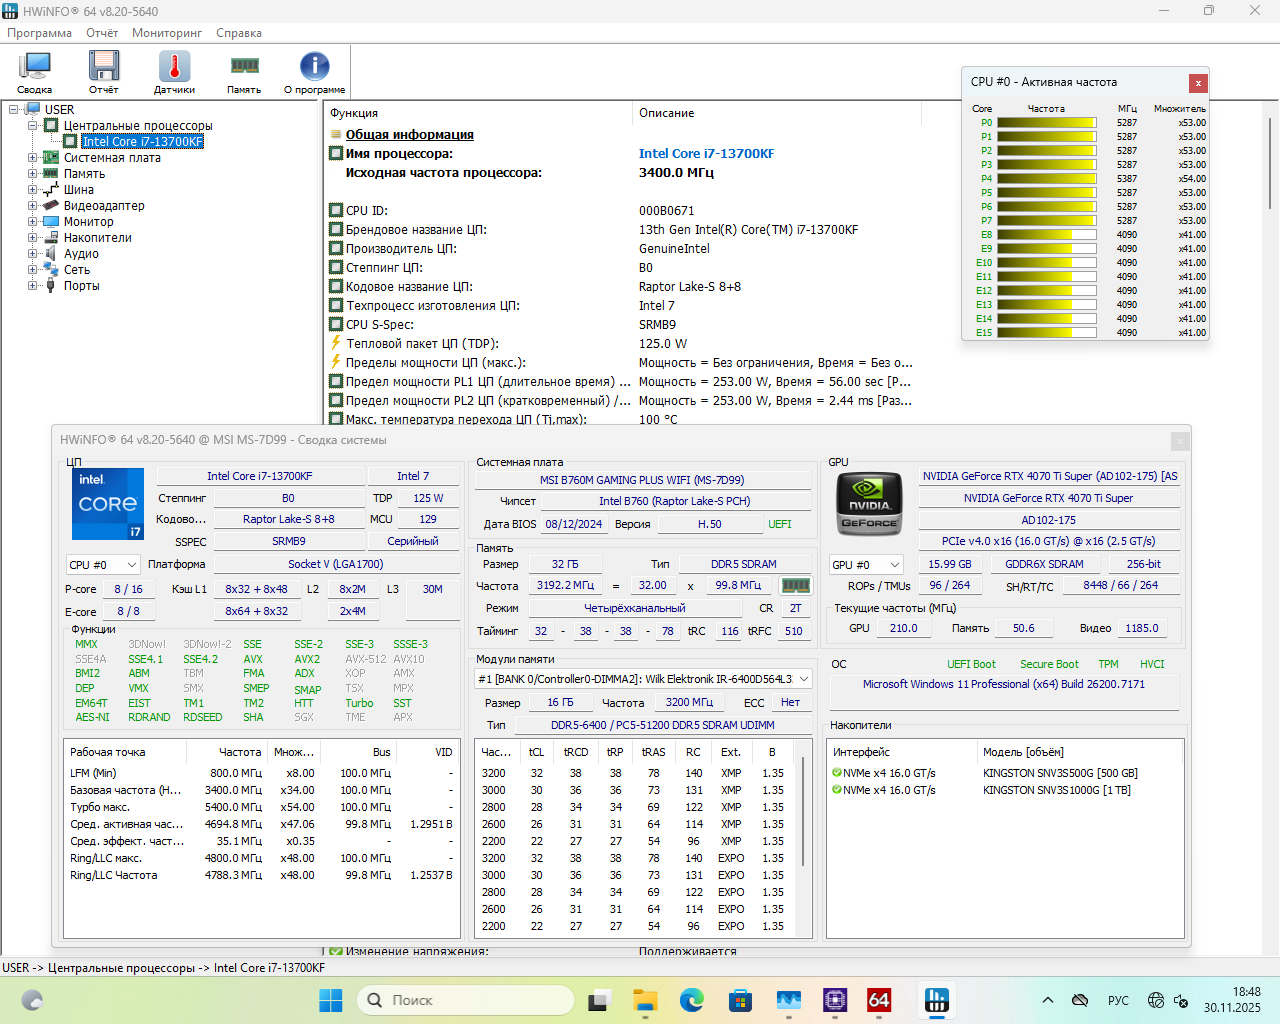Select the Intel Core i7-13700KF tree item
Image resolution: width=1280 pixels, height=1024 pixels.
point(143,142)
